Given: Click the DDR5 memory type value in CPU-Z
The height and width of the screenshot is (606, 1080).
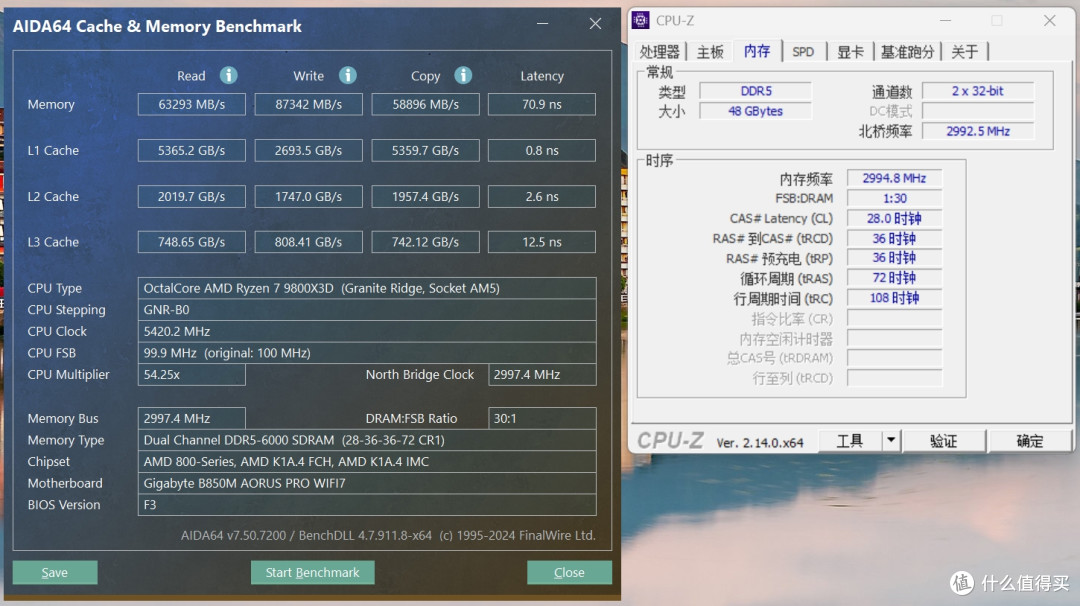Looking at the screenshot, I should click(x=756, y=91).
